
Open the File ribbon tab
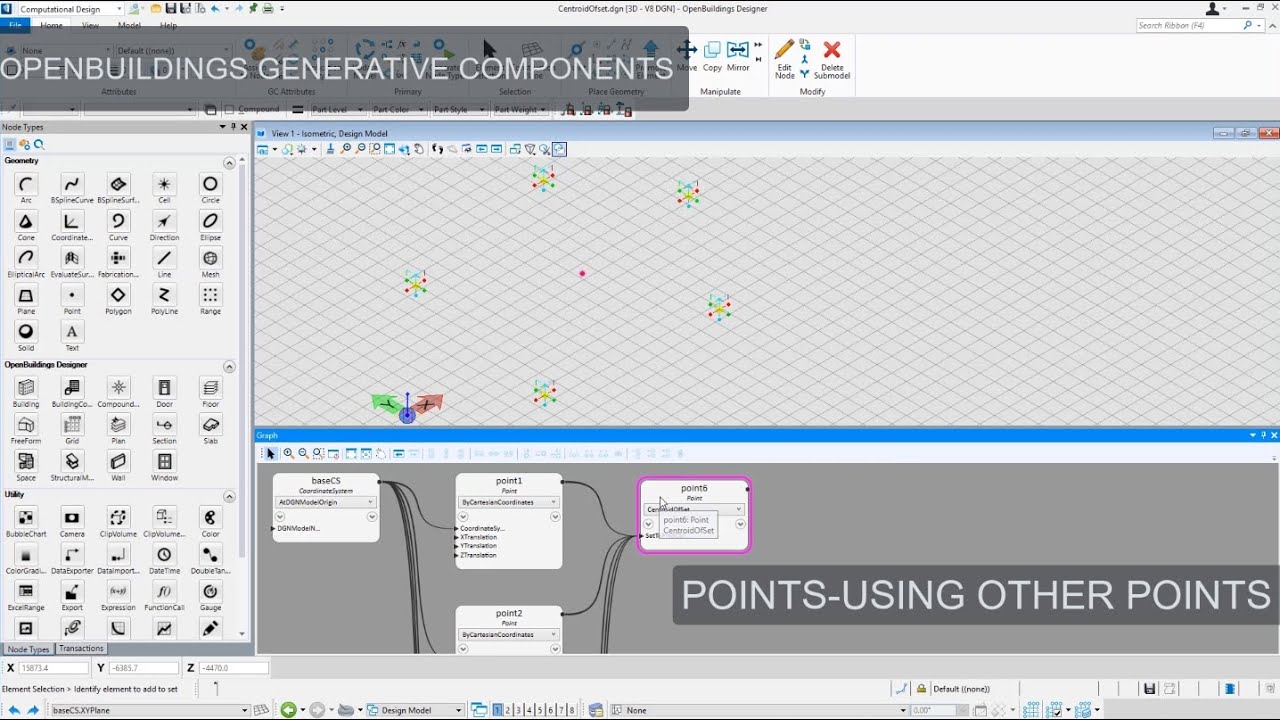14,25
